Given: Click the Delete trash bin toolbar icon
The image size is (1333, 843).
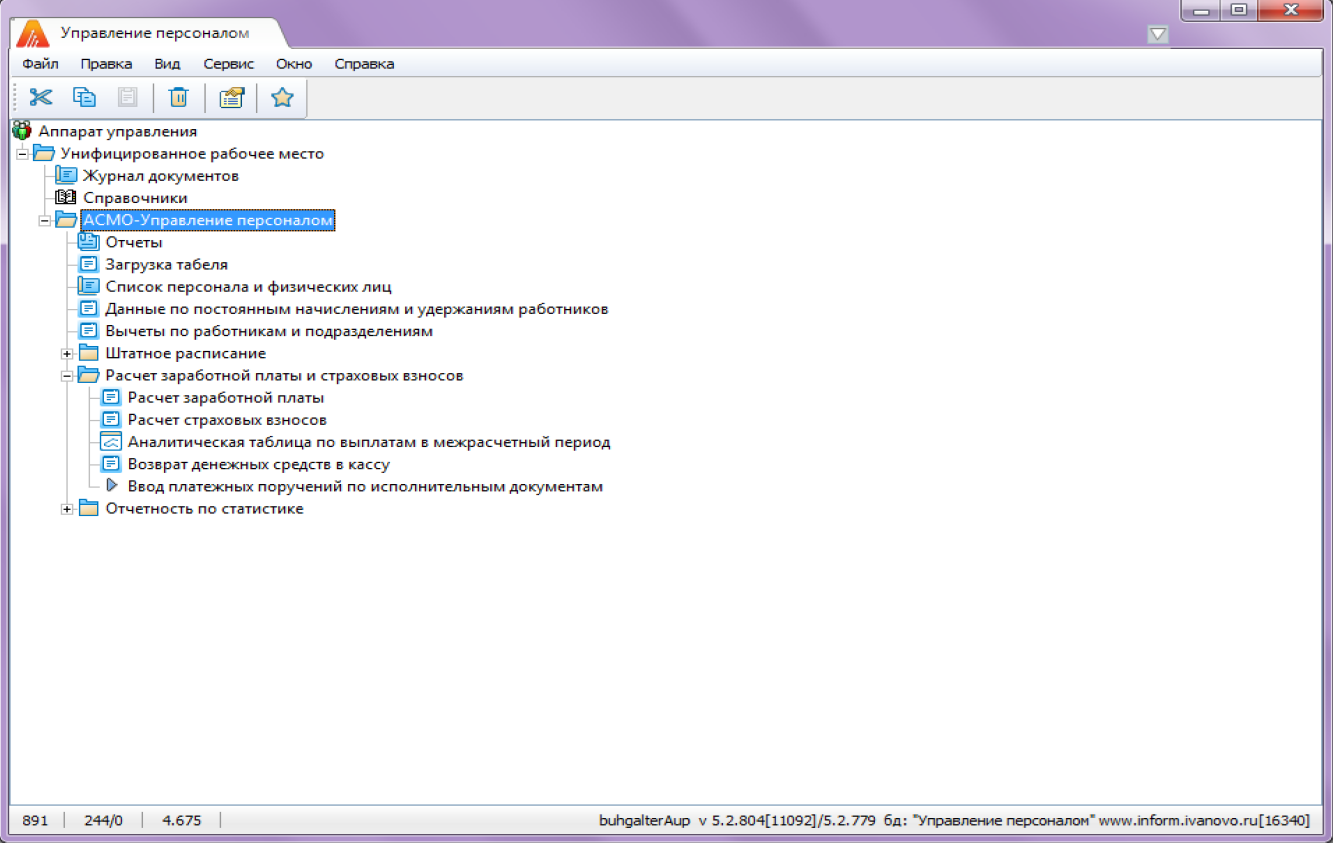Looking at the screenshot, I should [178, 97].
